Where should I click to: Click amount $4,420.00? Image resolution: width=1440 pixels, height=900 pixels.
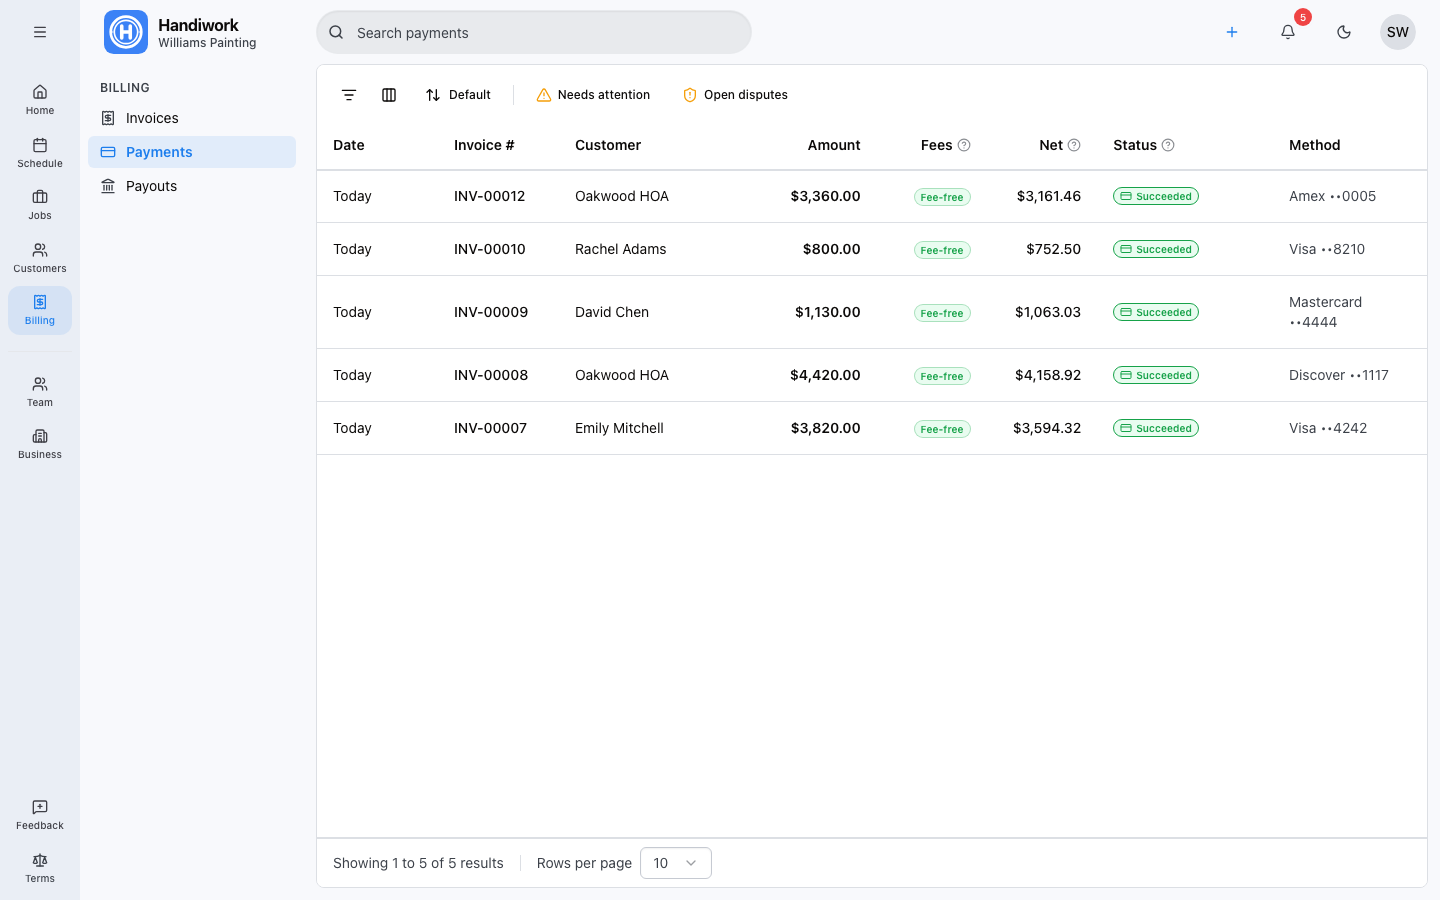pos(825,375)
